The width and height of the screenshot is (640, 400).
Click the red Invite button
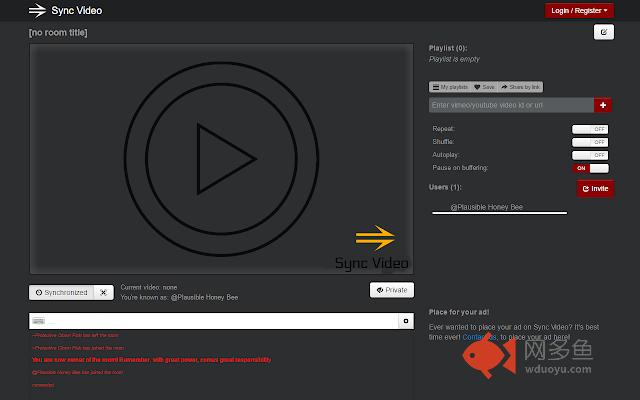pos(595,188)
